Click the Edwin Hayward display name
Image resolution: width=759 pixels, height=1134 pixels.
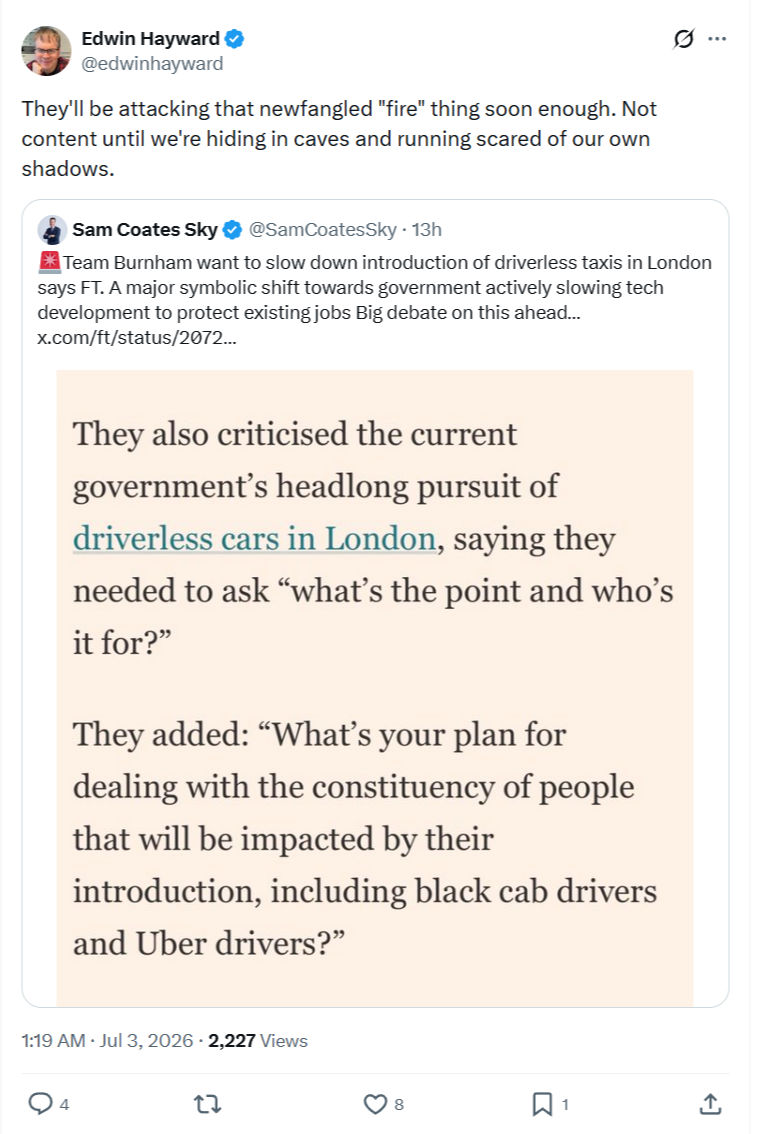[x=150, y=38]
